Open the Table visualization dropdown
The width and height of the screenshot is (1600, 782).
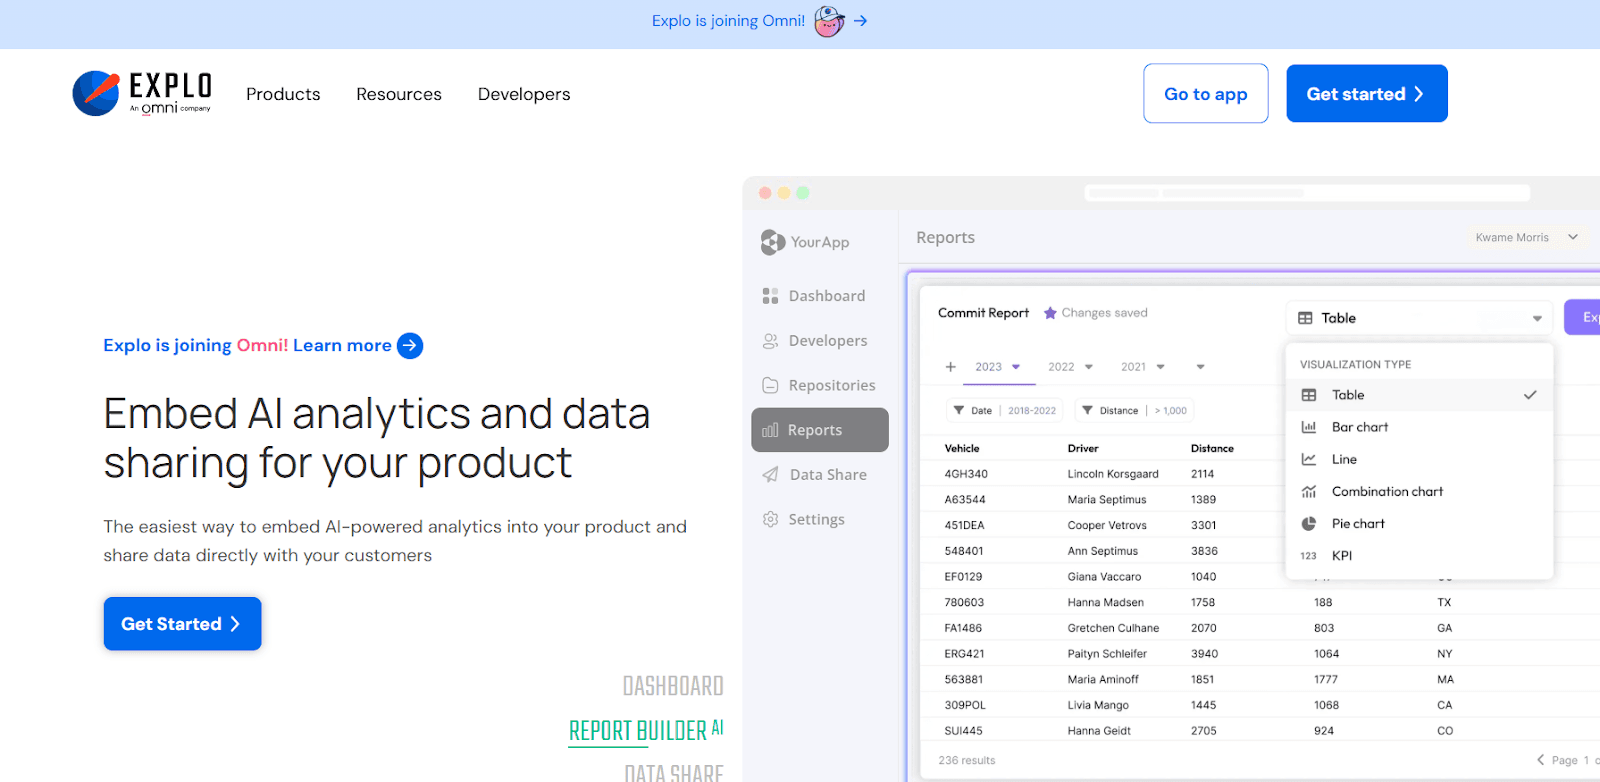click(1419, 318)
